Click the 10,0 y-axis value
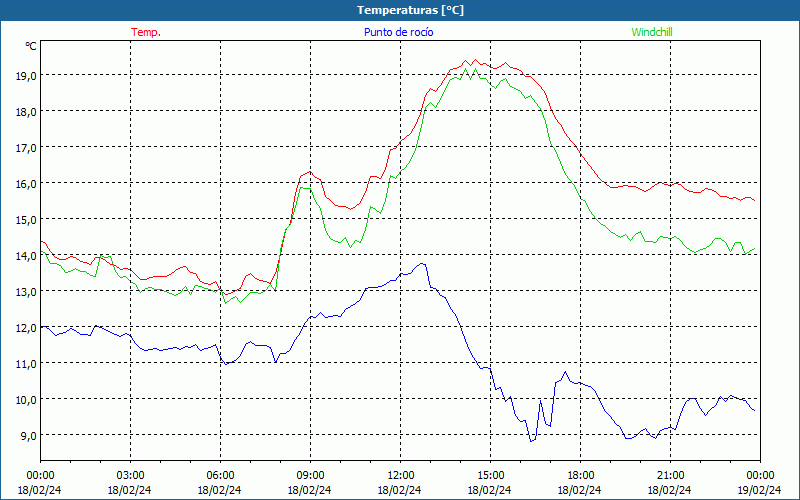The height and width of the screenshot is (500, 800). (x=26, y=399)
